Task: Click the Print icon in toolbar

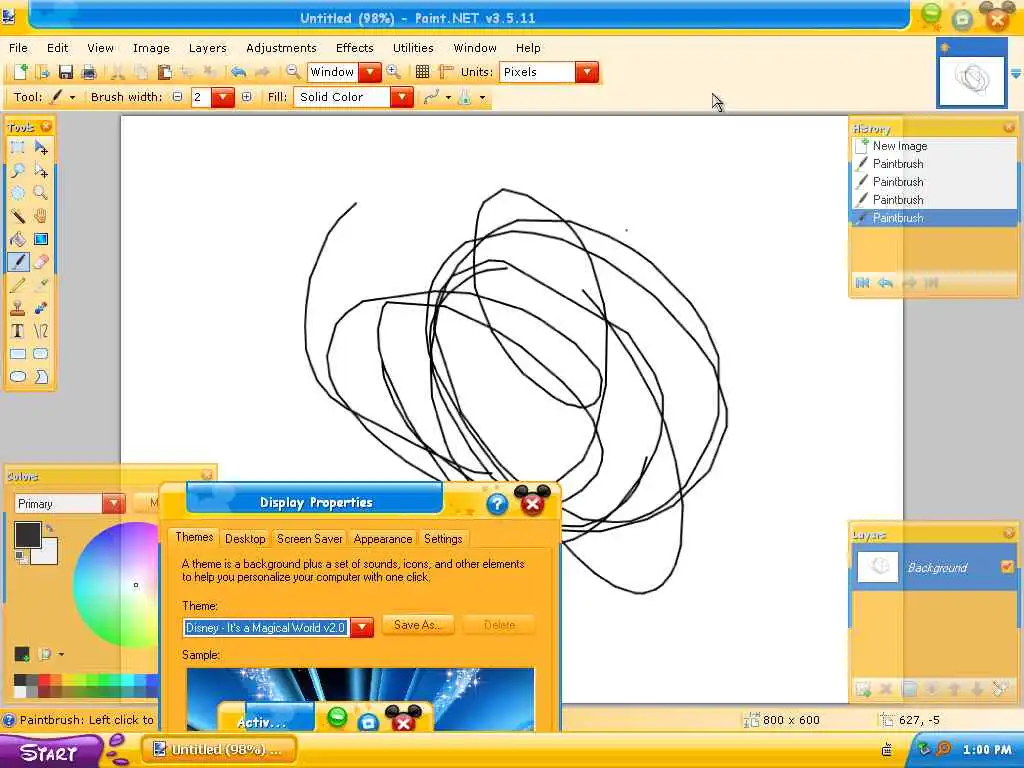Action: 89,72
